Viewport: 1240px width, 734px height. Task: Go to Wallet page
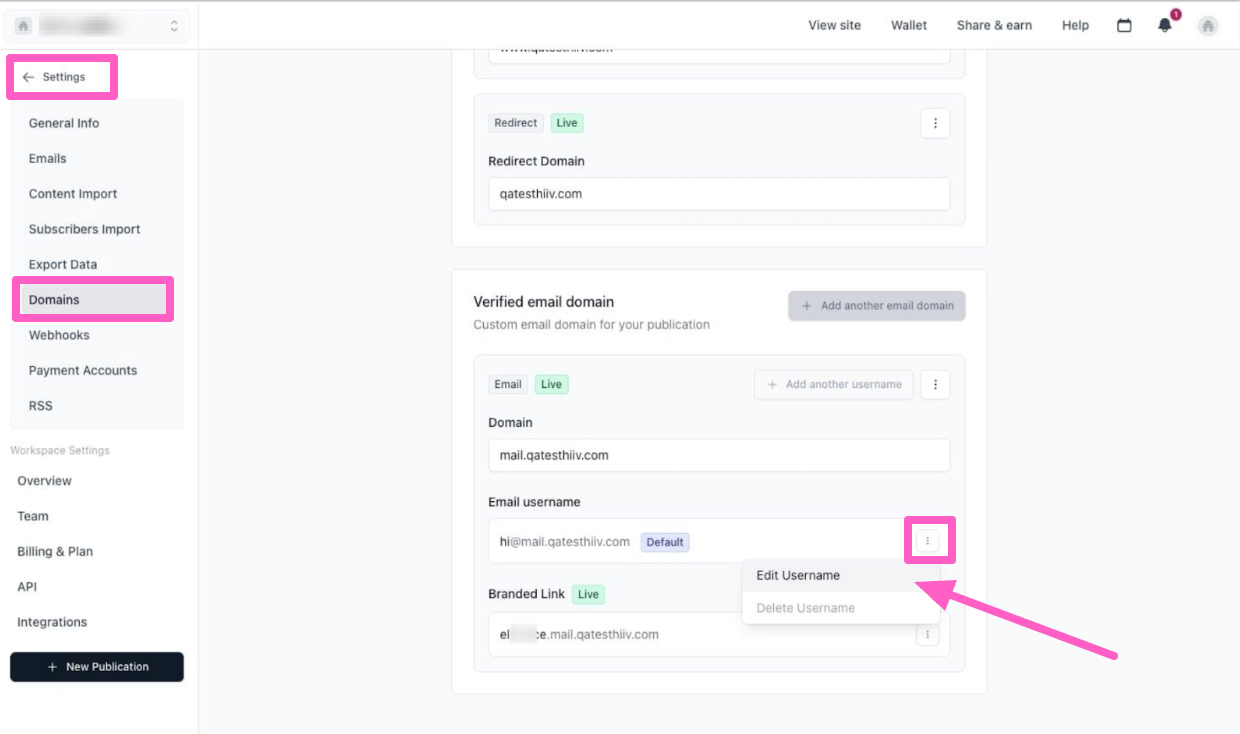[x=909, y=25]
